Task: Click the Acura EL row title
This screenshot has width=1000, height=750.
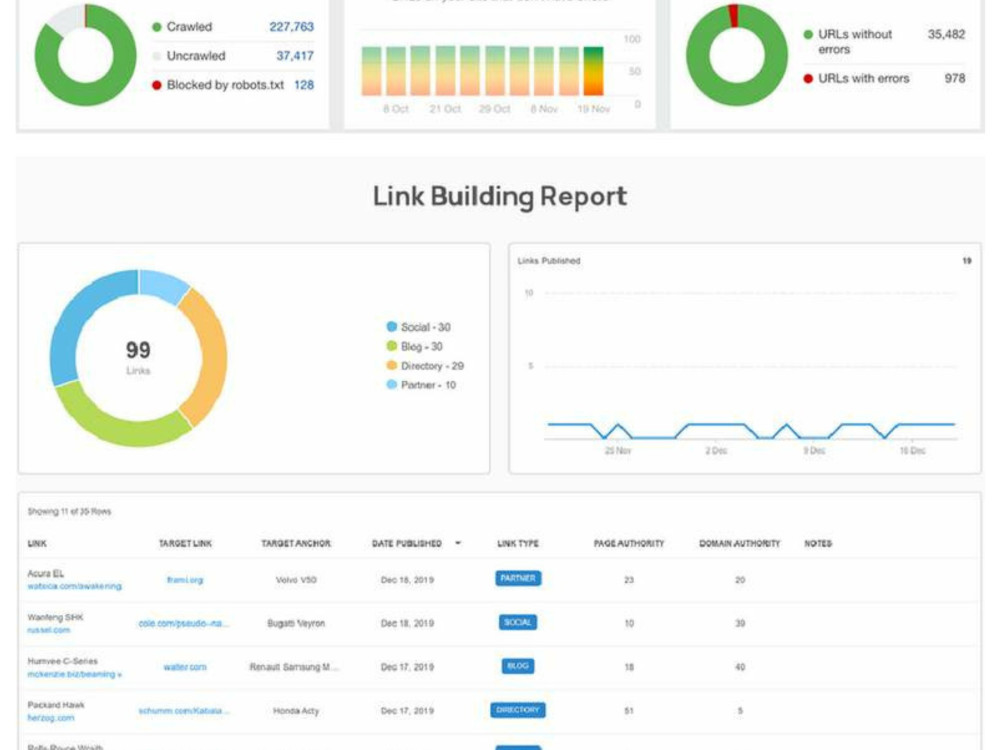Action: [x=45, y=573]
